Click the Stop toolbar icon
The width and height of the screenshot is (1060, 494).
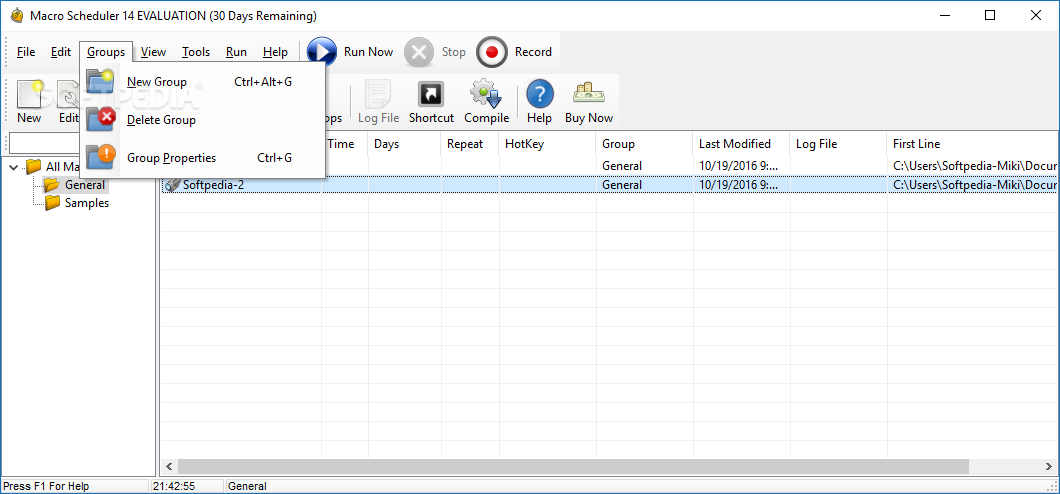pos(419,52)
